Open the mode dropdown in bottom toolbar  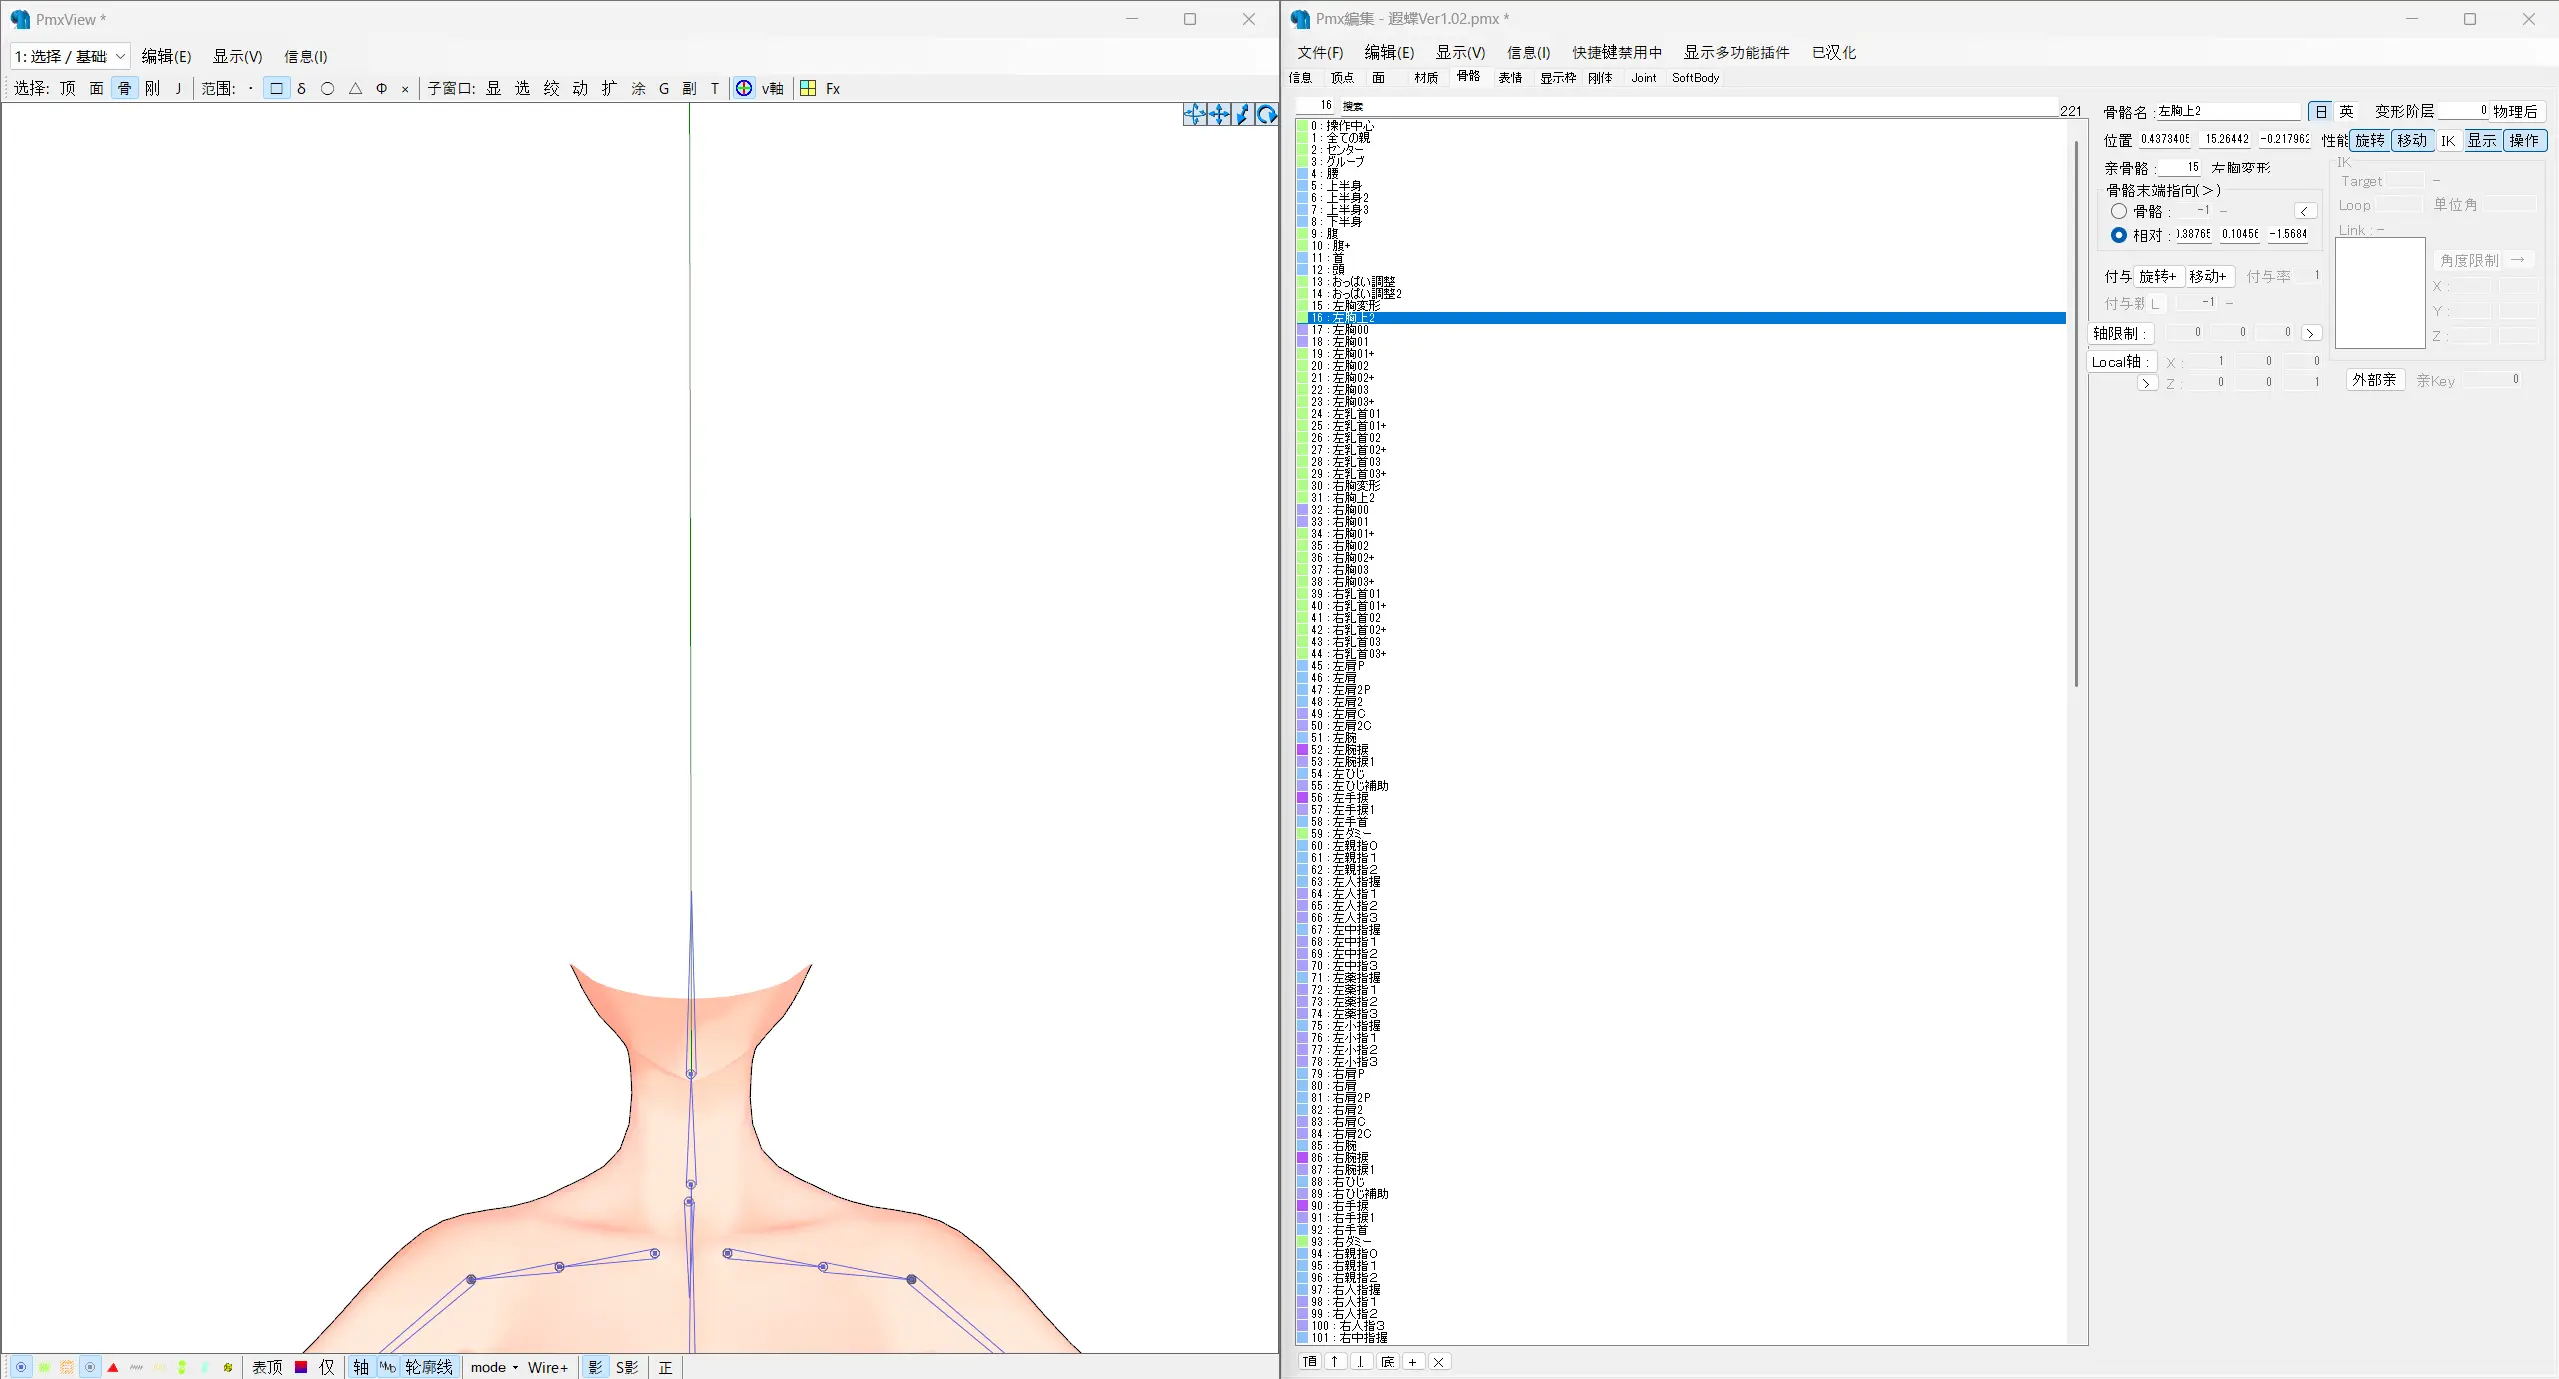point(494,1367)
